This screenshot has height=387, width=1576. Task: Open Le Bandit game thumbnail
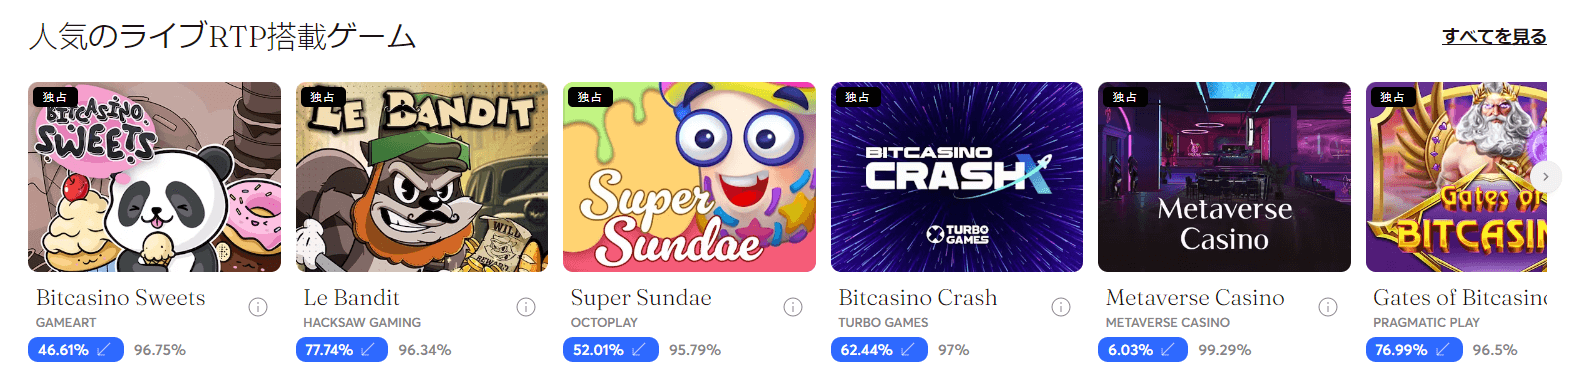pyautogui.click(x=422, y=177)
